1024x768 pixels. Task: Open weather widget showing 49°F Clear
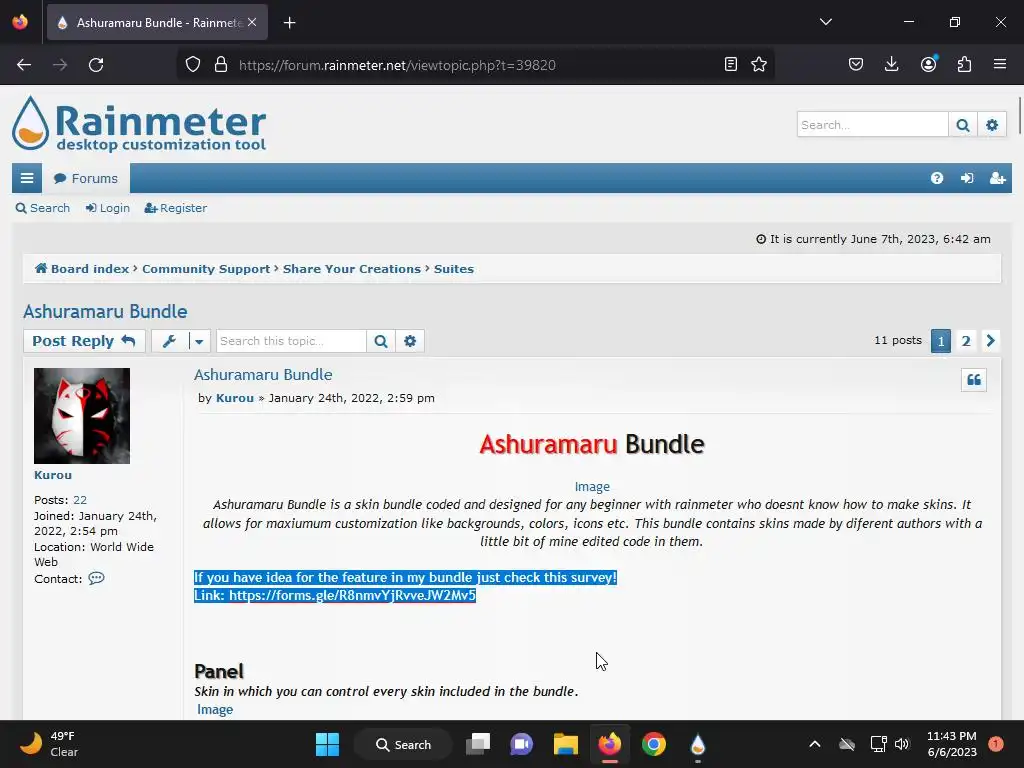point(49,744)
